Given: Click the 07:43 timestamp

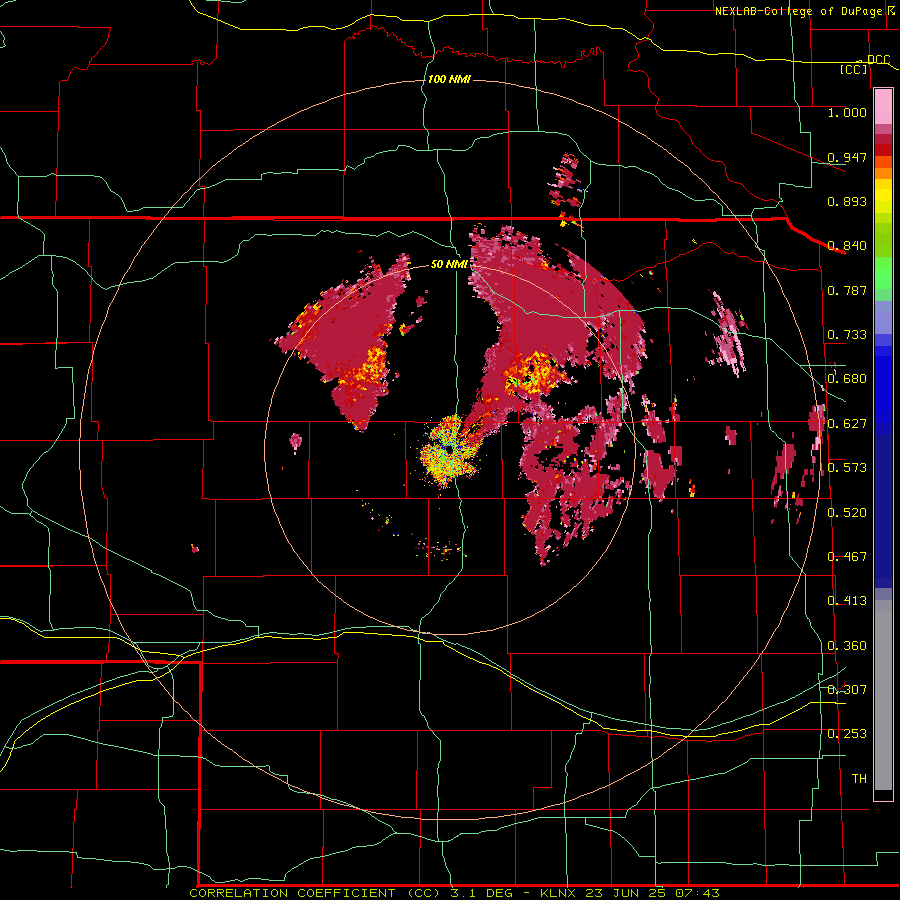Looking at the screenshot, I should [699, 893].
